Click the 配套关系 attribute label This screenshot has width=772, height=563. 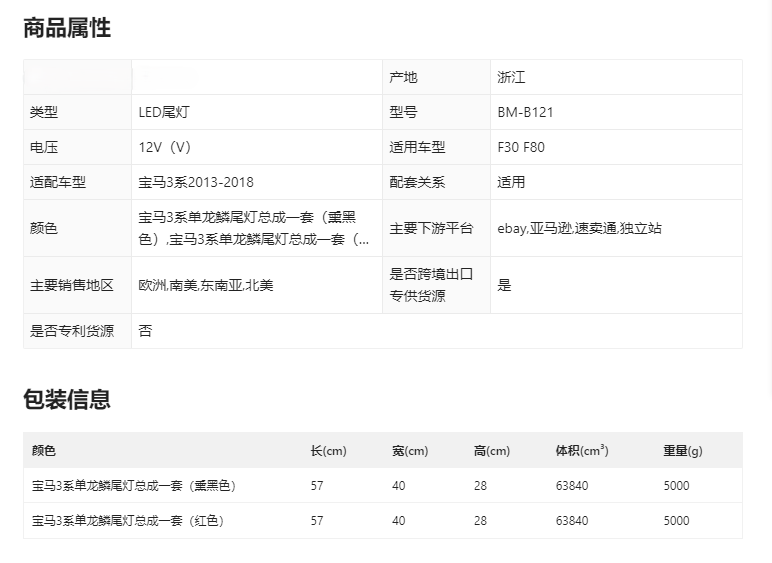(417, 182)
